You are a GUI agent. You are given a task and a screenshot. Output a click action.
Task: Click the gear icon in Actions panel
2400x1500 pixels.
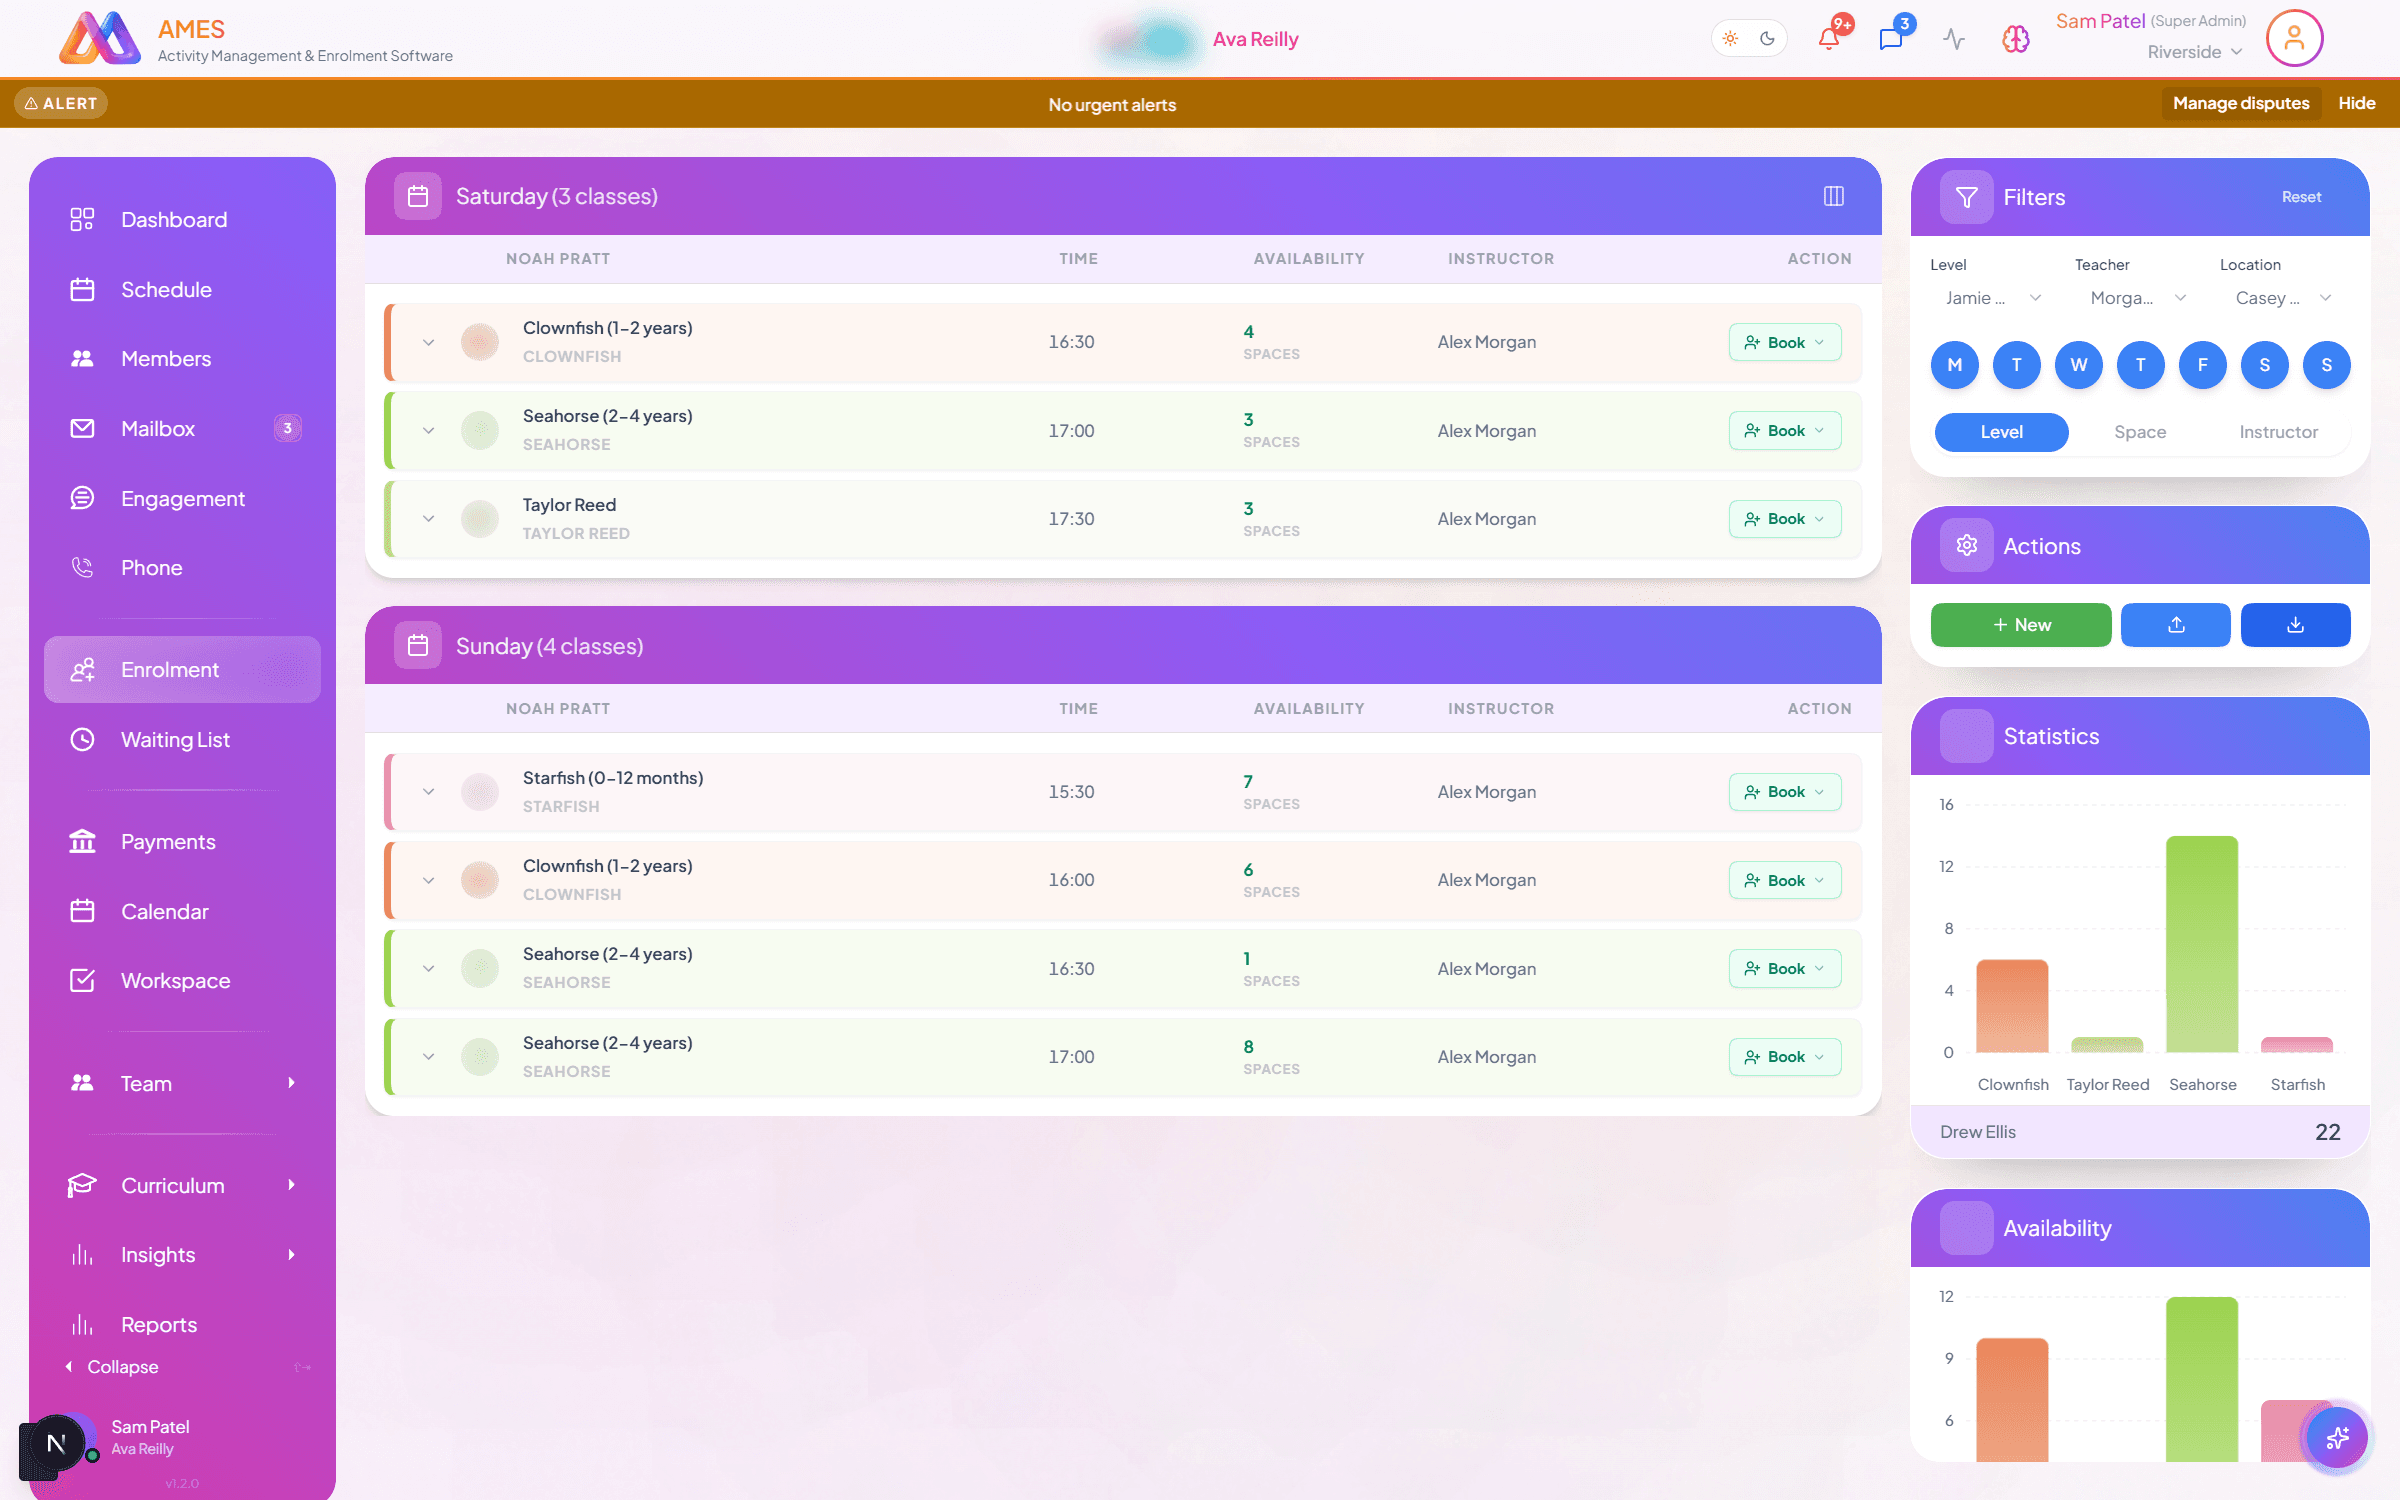pyautogui.click(x=1966, y=546)
